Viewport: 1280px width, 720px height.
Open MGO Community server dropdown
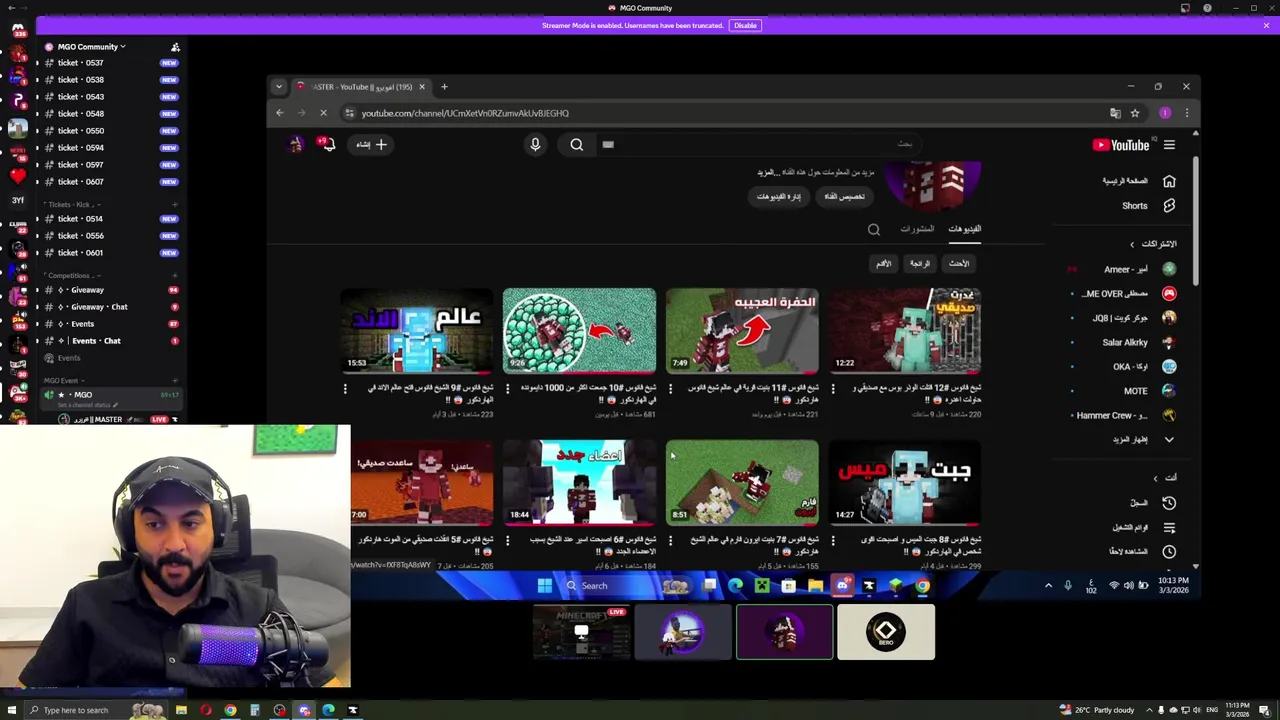pos(90,47)
